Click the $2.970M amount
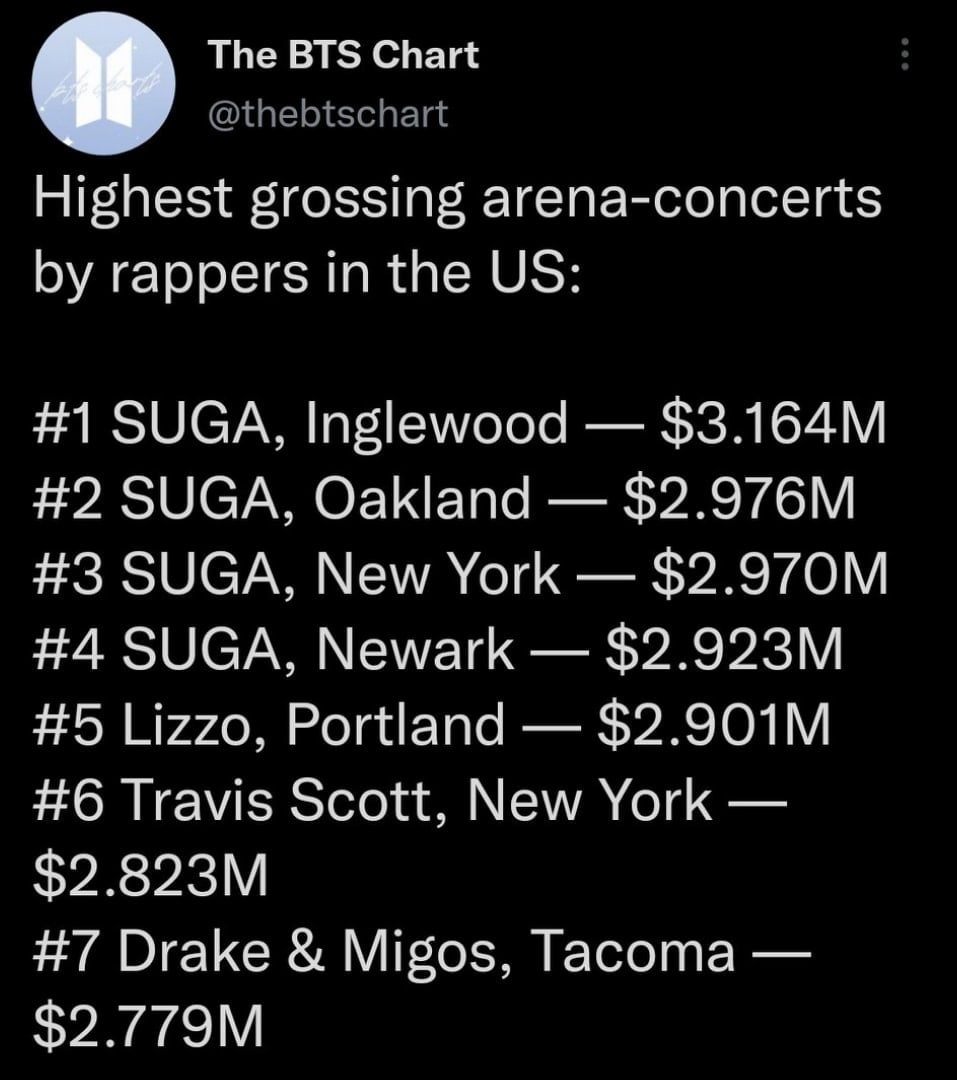 pos(768,576)
